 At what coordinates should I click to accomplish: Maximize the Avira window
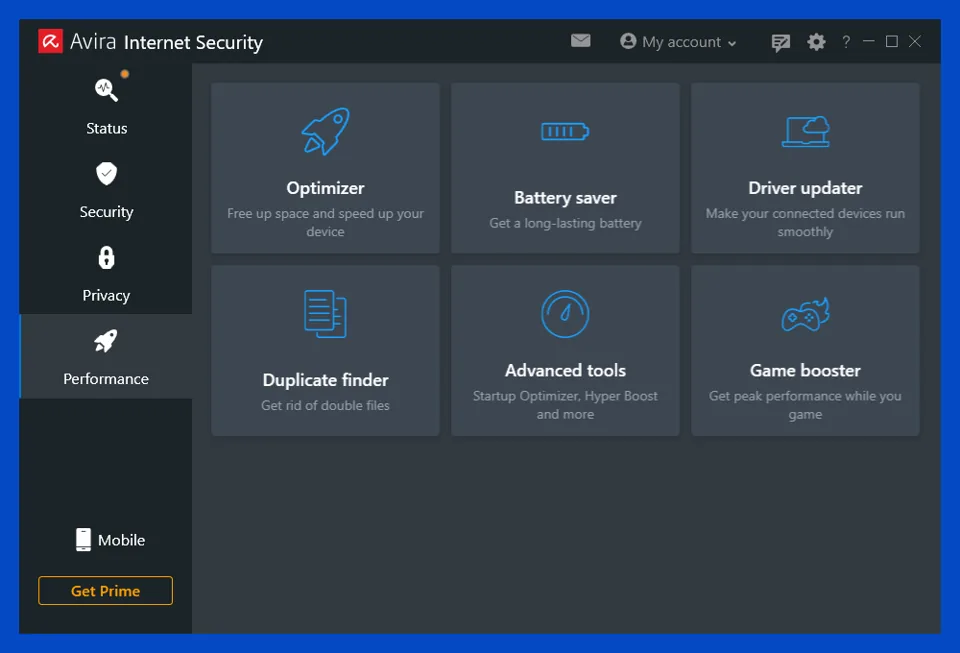(891, 41)
